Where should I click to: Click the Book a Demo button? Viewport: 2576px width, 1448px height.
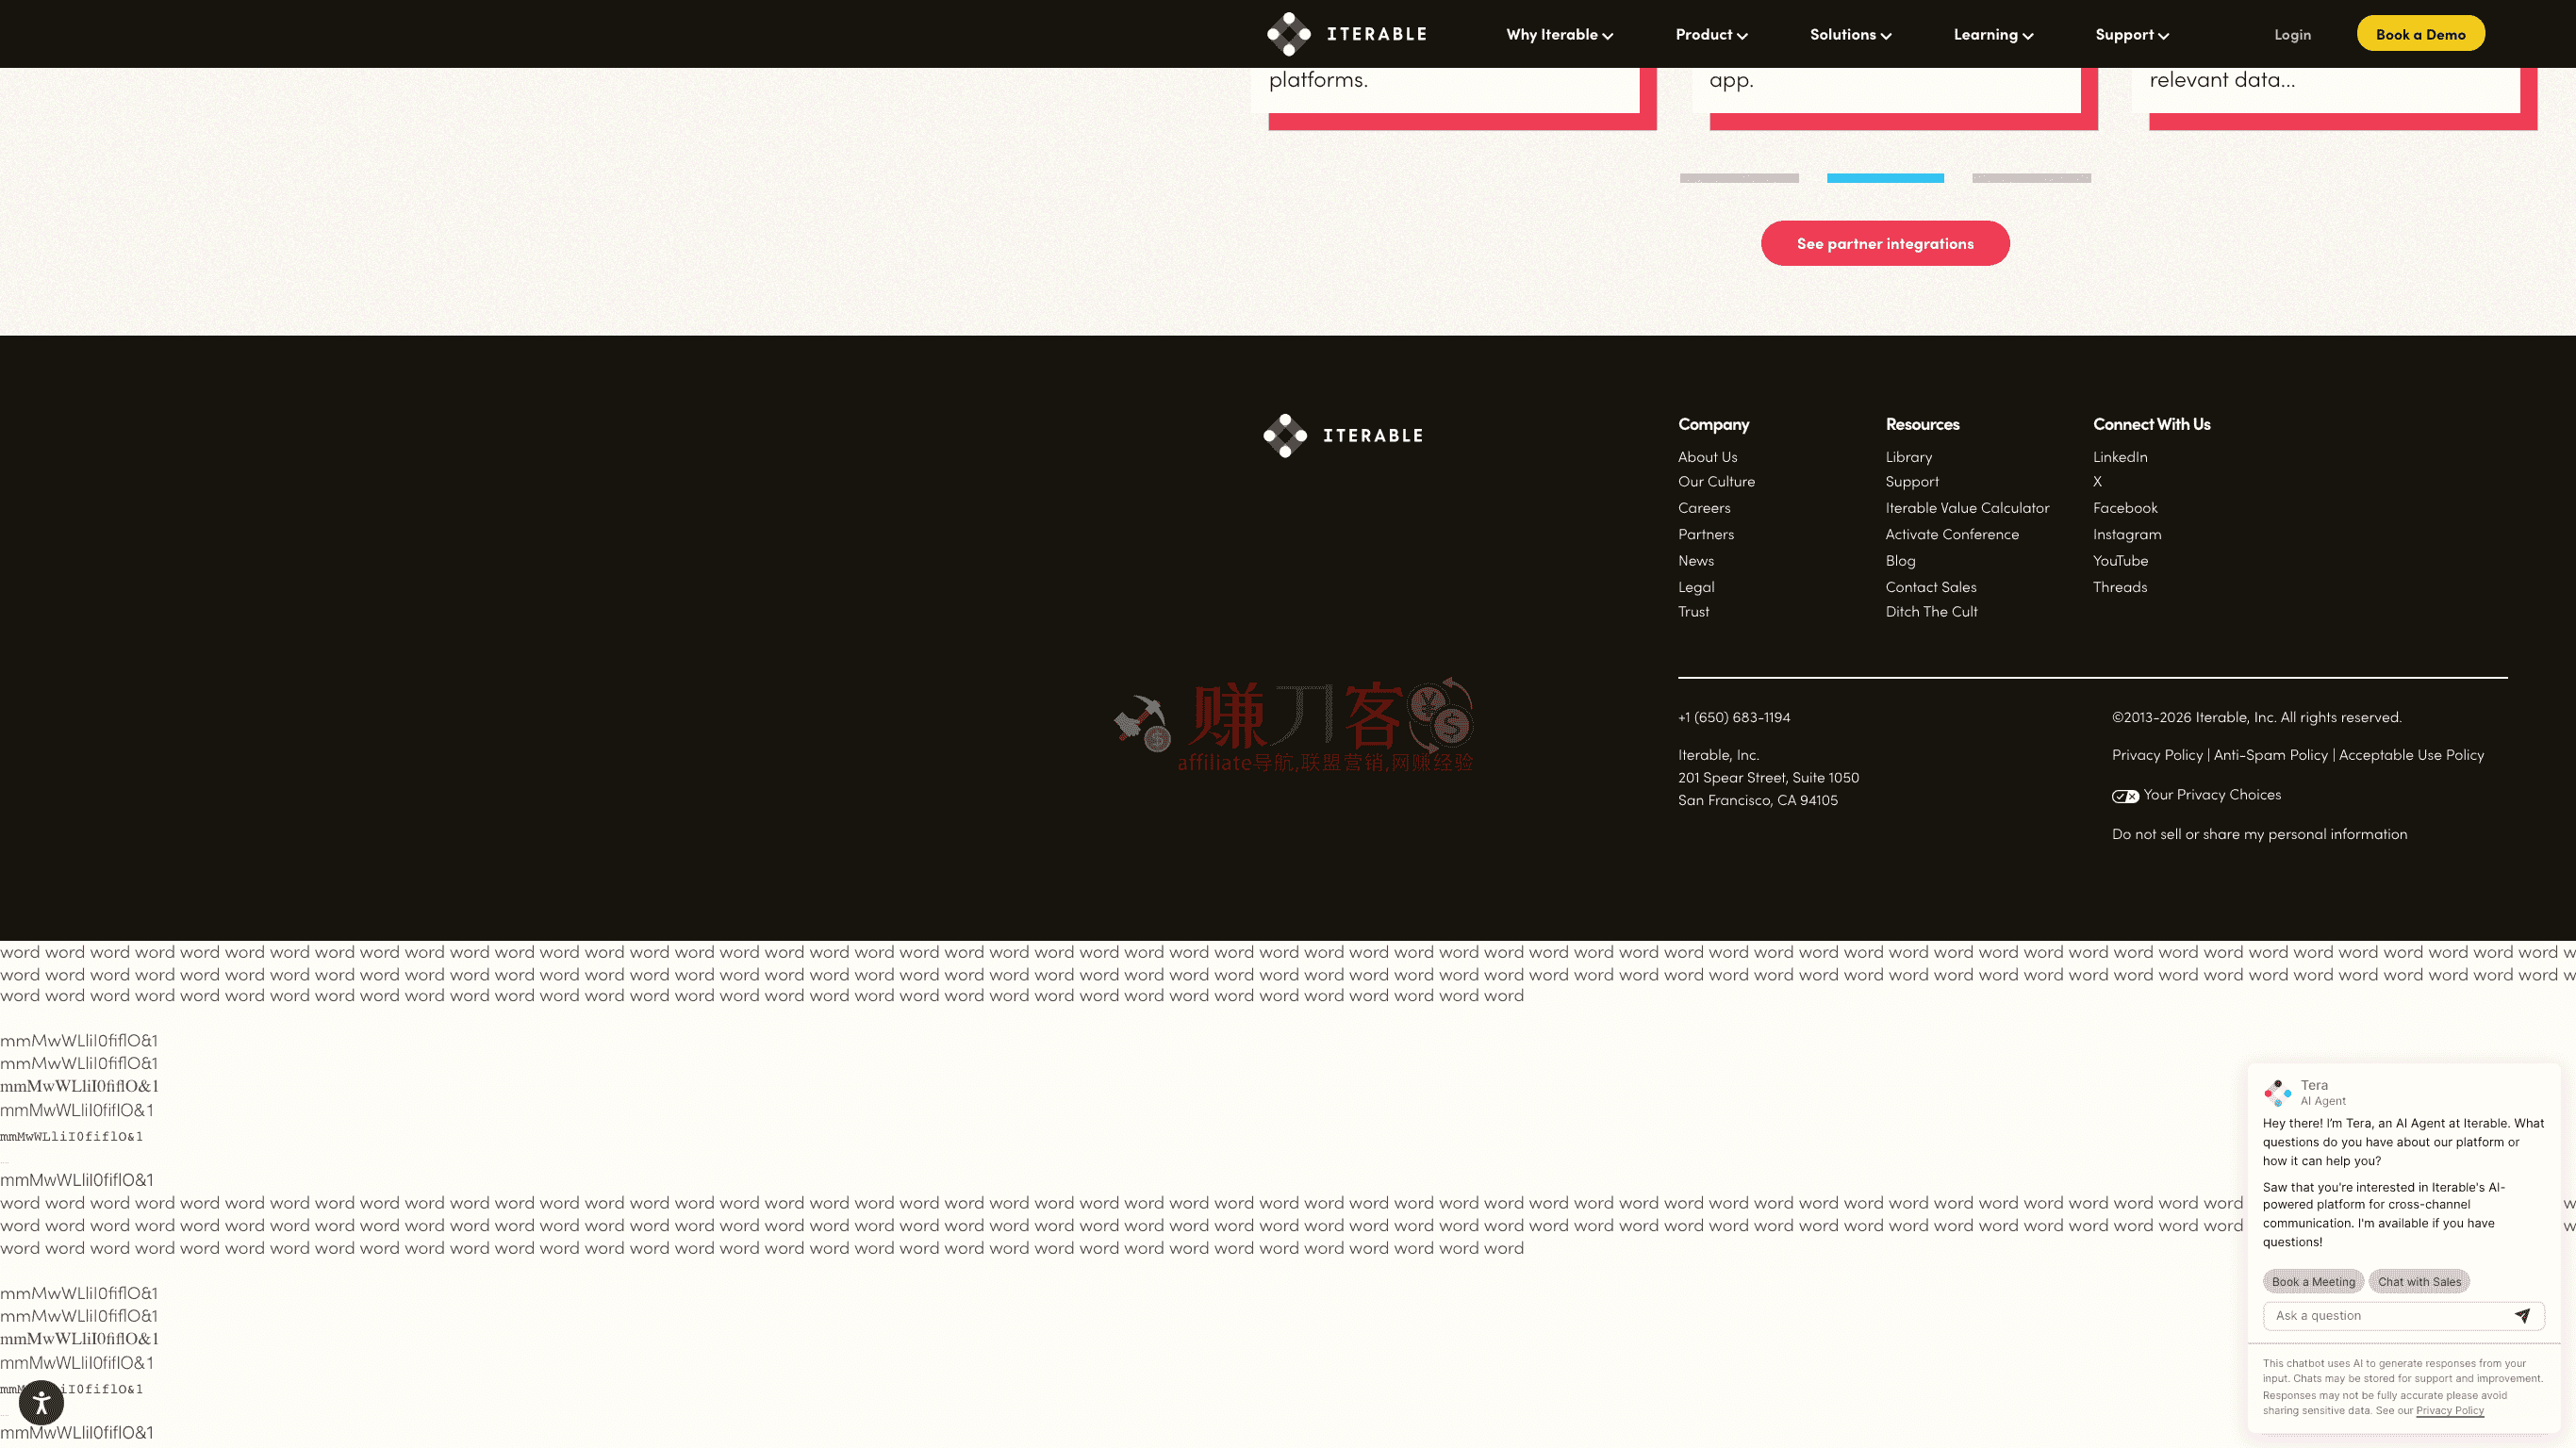2420,34
